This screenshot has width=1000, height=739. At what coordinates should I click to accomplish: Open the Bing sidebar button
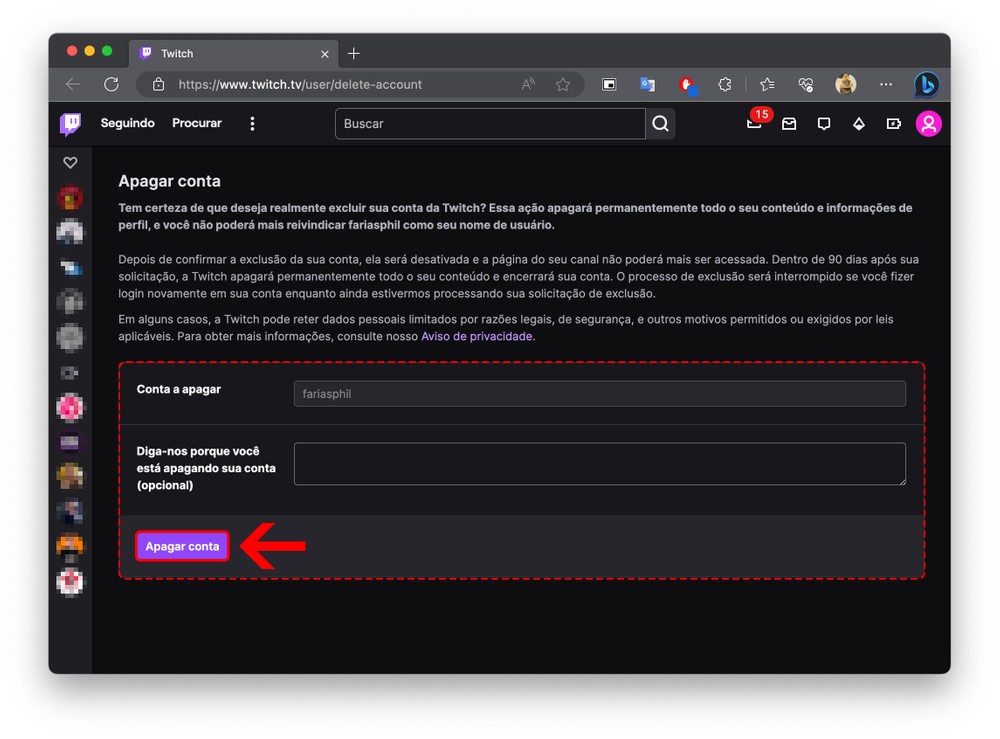tap(926, 84)
